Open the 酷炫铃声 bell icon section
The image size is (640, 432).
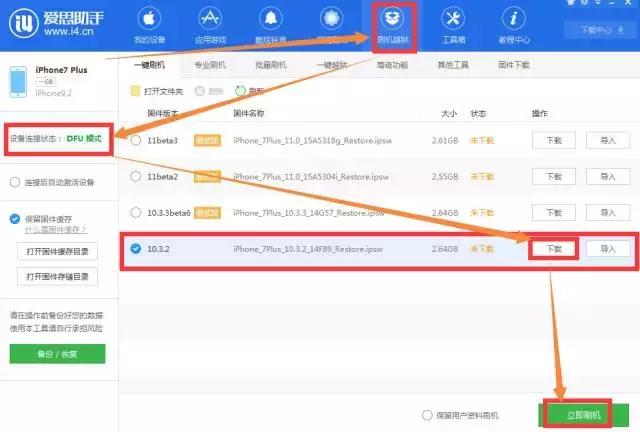pyautogui.click(x=271, y=24)
